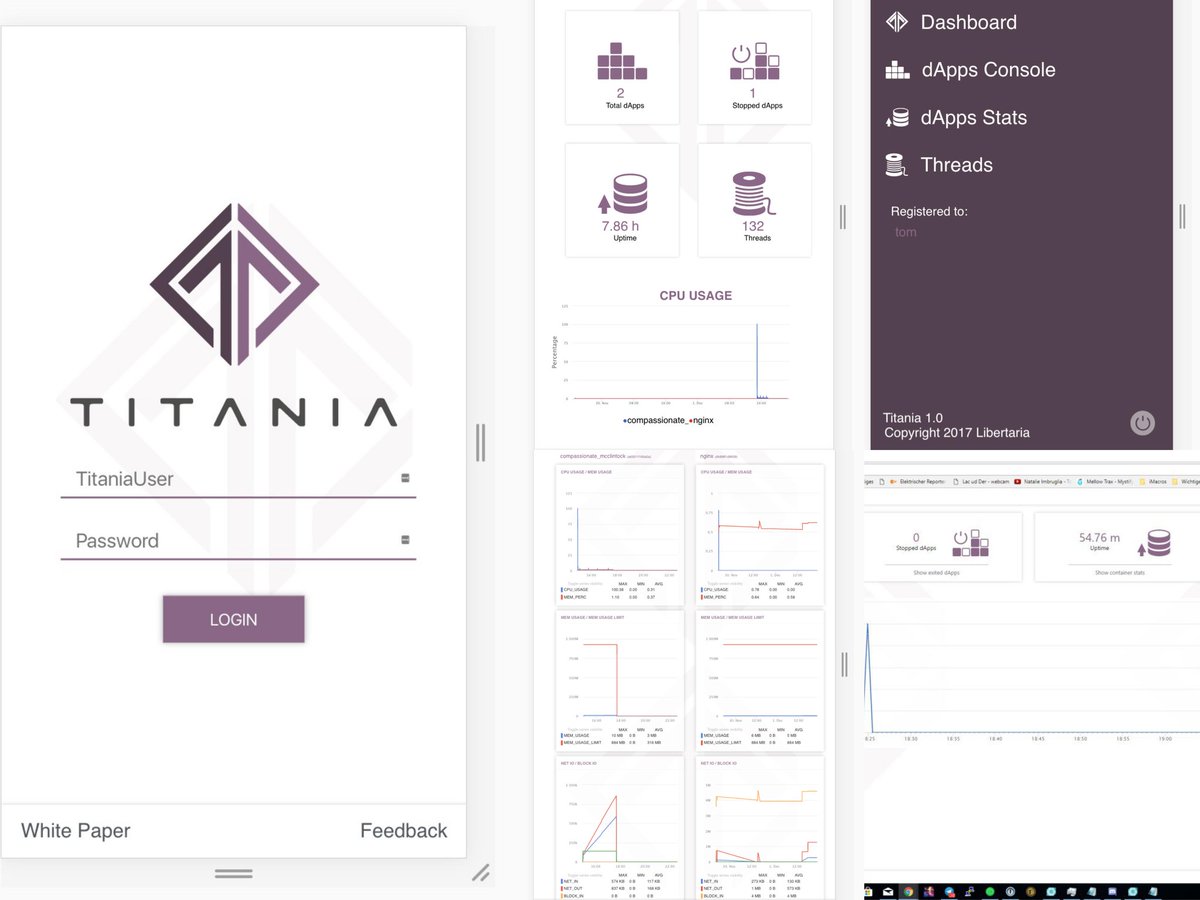
Task: Click the Threads spool icon in sidebar
Action: [x=897, y=165]
